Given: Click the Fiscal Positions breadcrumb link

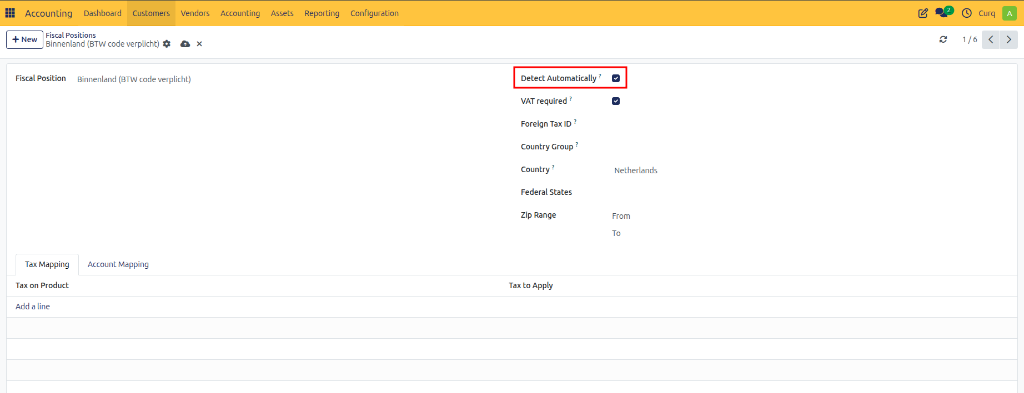Looking at the screenshot, I should coord(71,35).
